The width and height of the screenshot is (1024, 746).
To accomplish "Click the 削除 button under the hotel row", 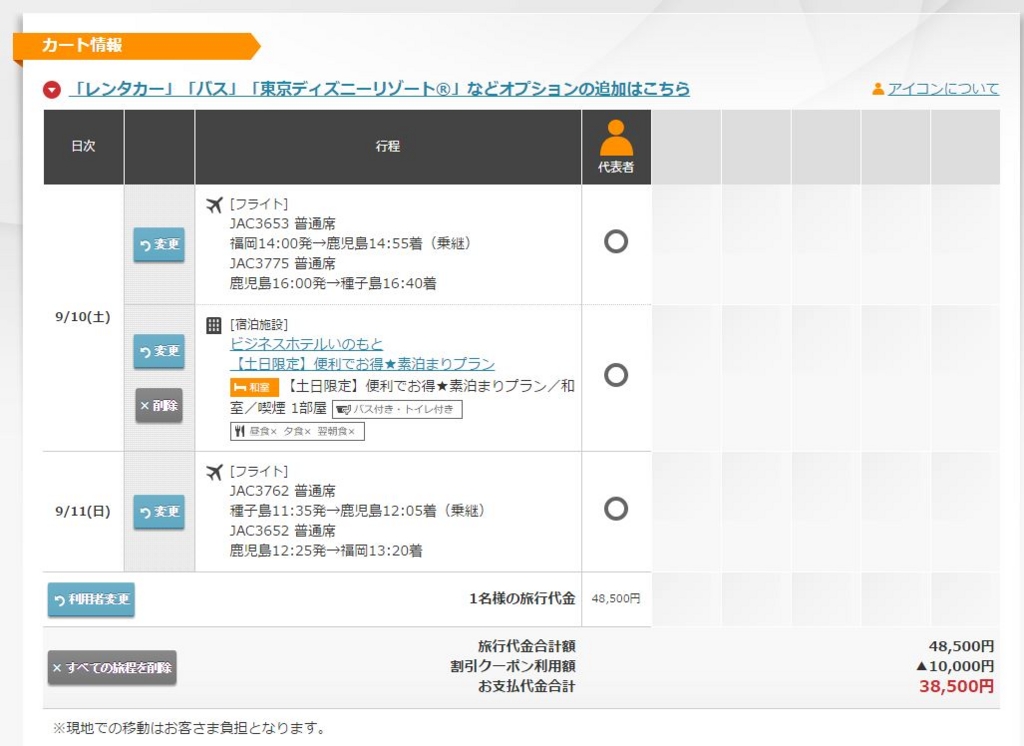I will [x=158, y=407].
